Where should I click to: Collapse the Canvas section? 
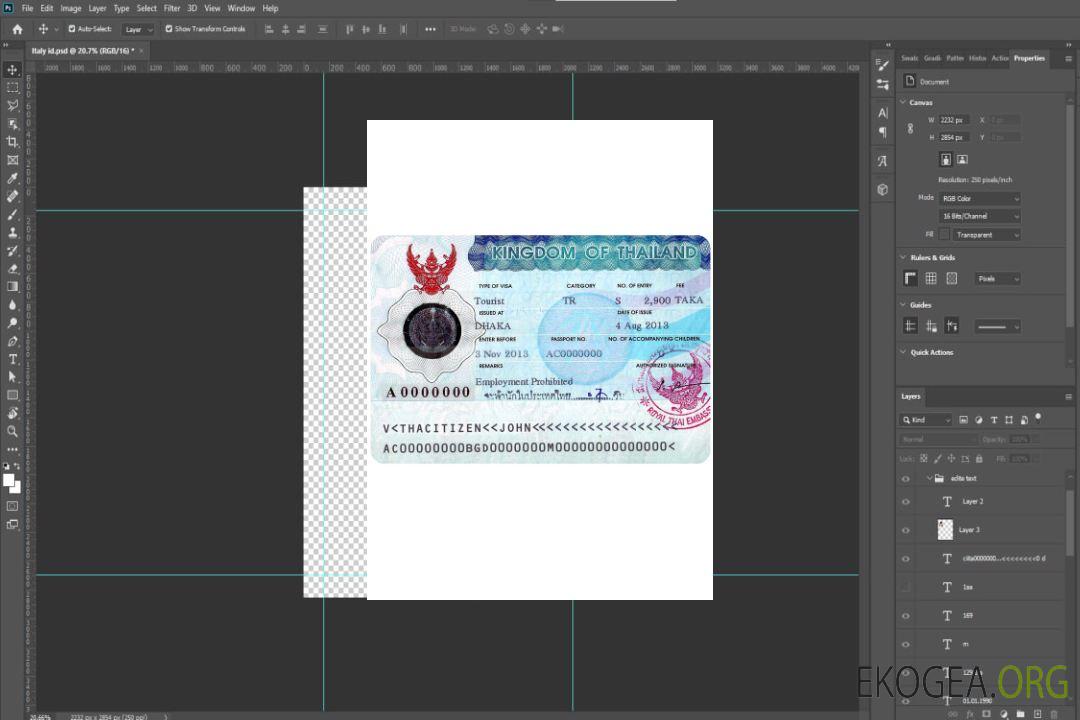coord(903,102)
